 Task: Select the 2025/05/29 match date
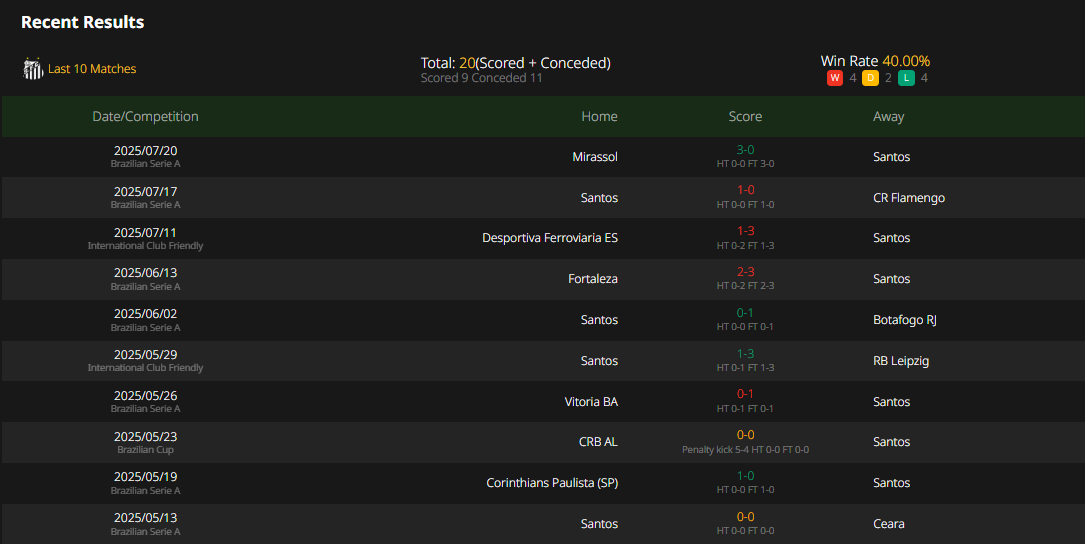click(145, 354)
